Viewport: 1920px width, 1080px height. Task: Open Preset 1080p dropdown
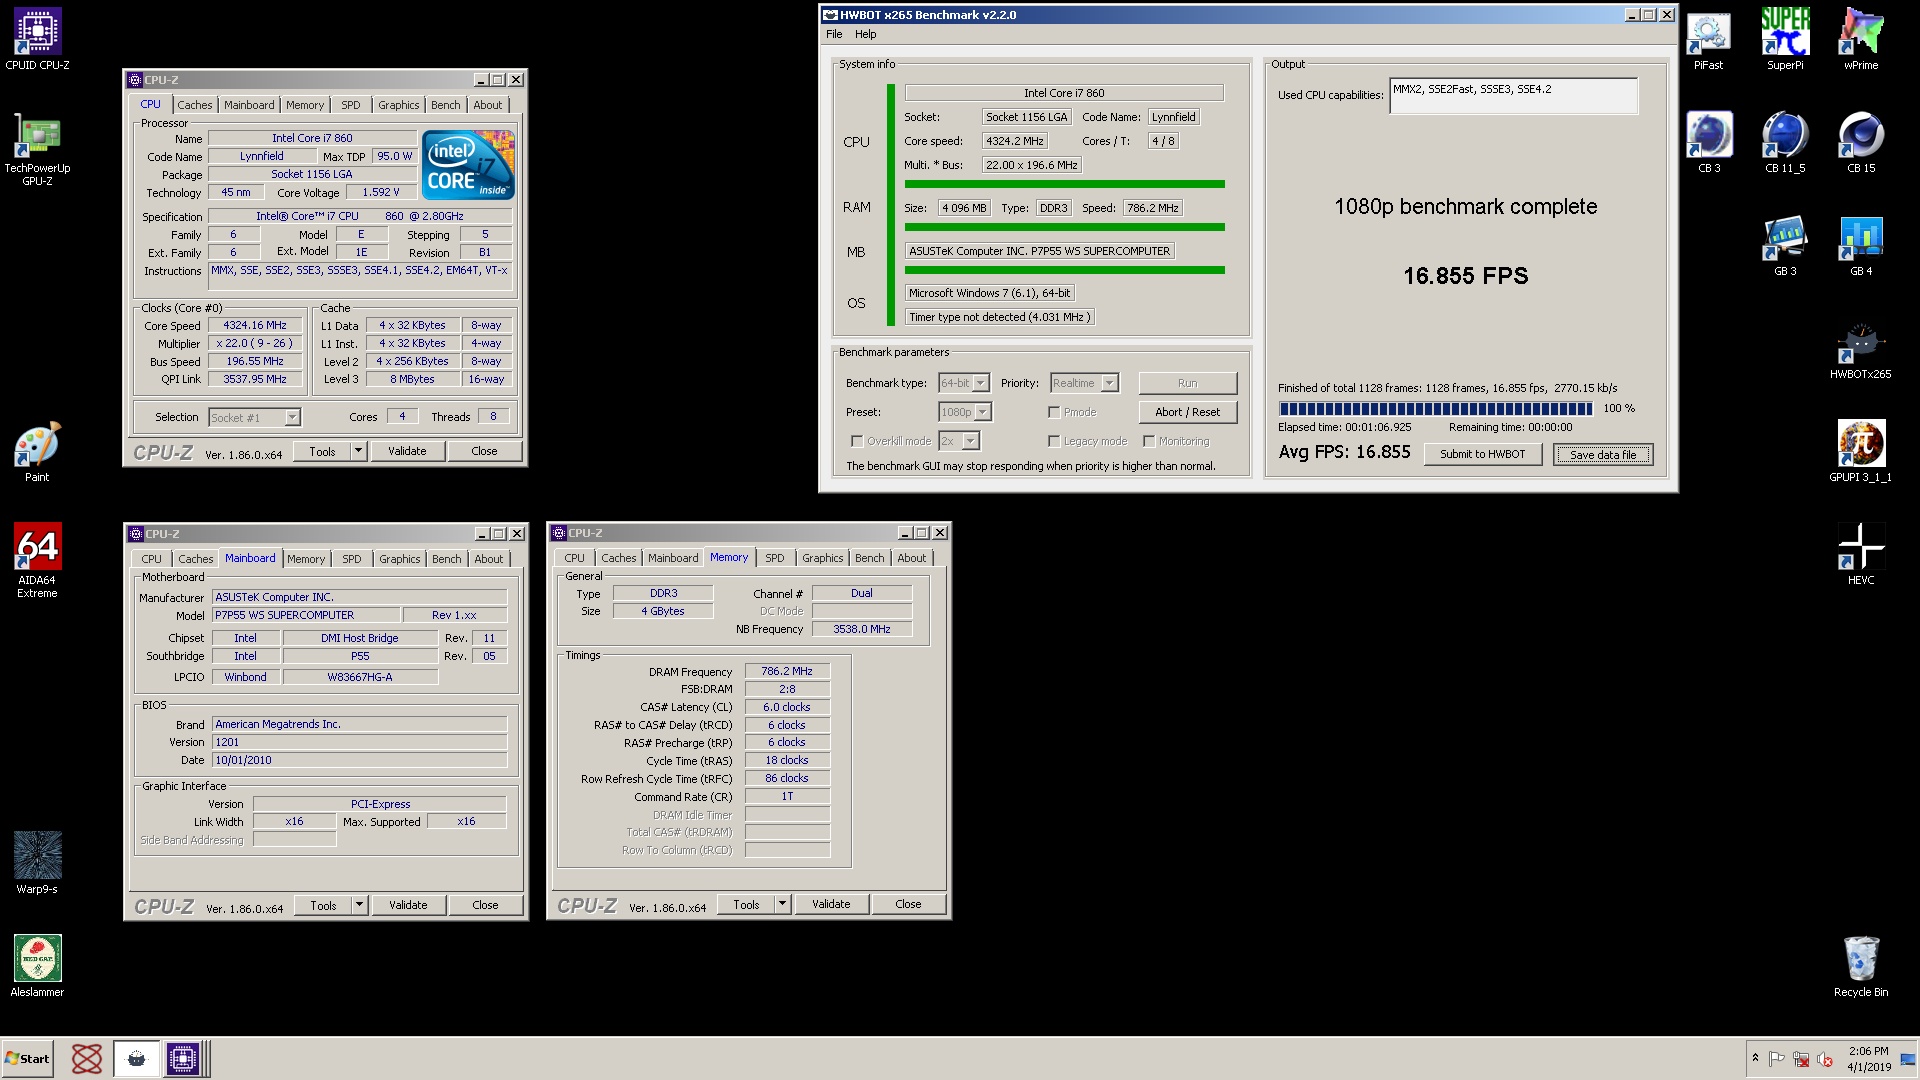click(x=983, y=412)
